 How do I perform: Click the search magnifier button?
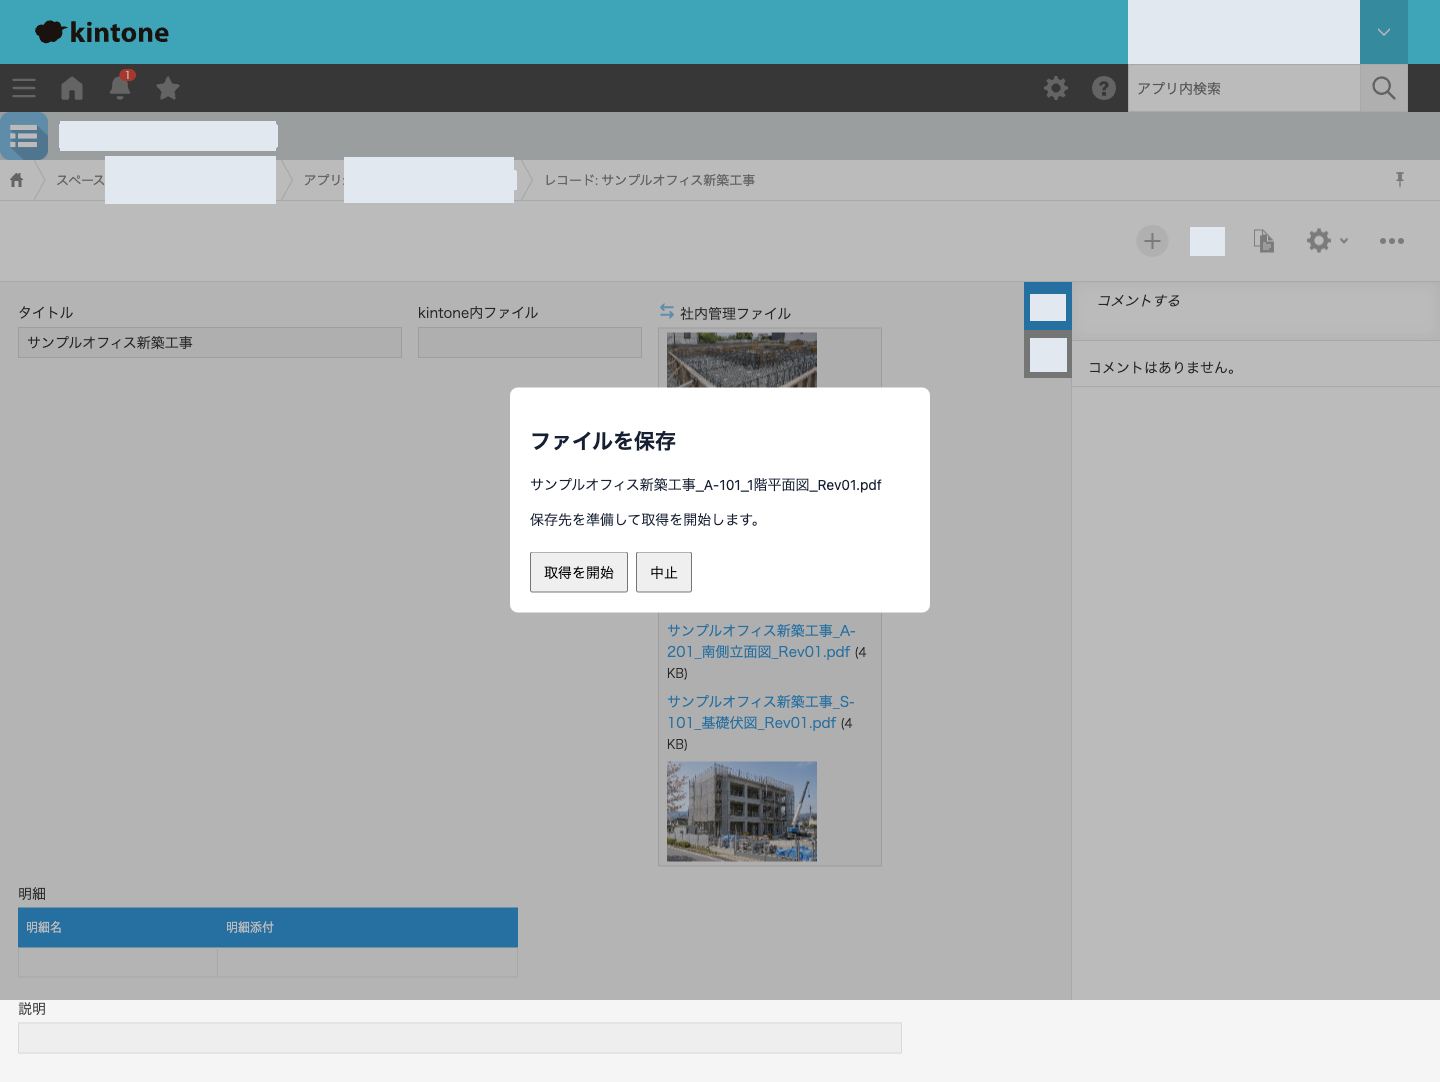pyautogui.click(x=1384, y=88)
